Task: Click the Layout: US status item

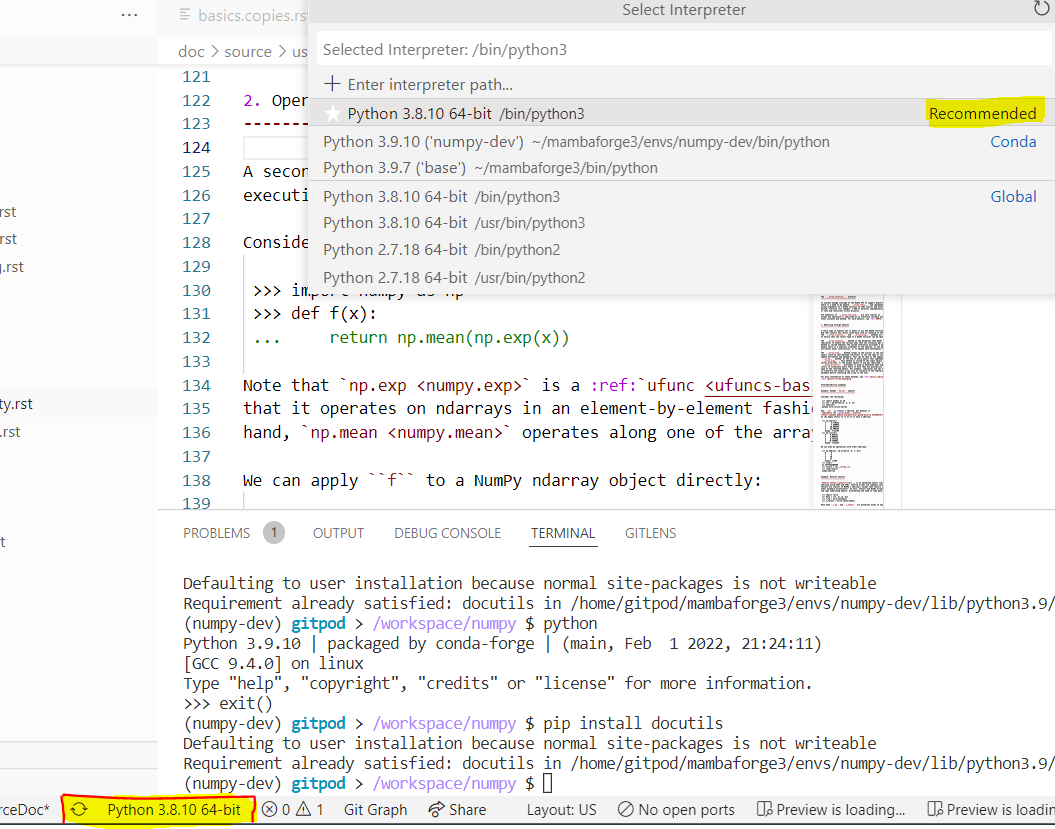Action: point(561,809)
